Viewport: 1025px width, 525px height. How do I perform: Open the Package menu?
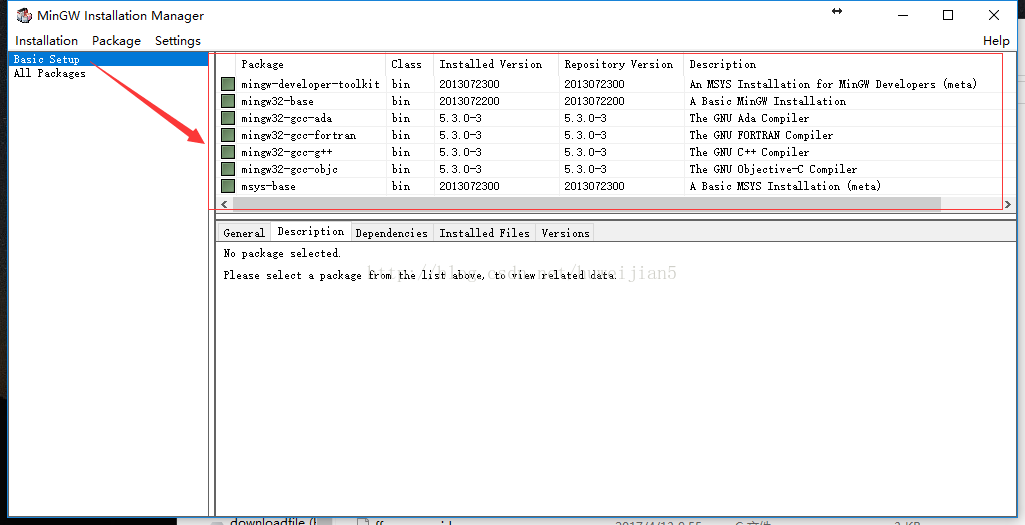[x=116, y=41]
